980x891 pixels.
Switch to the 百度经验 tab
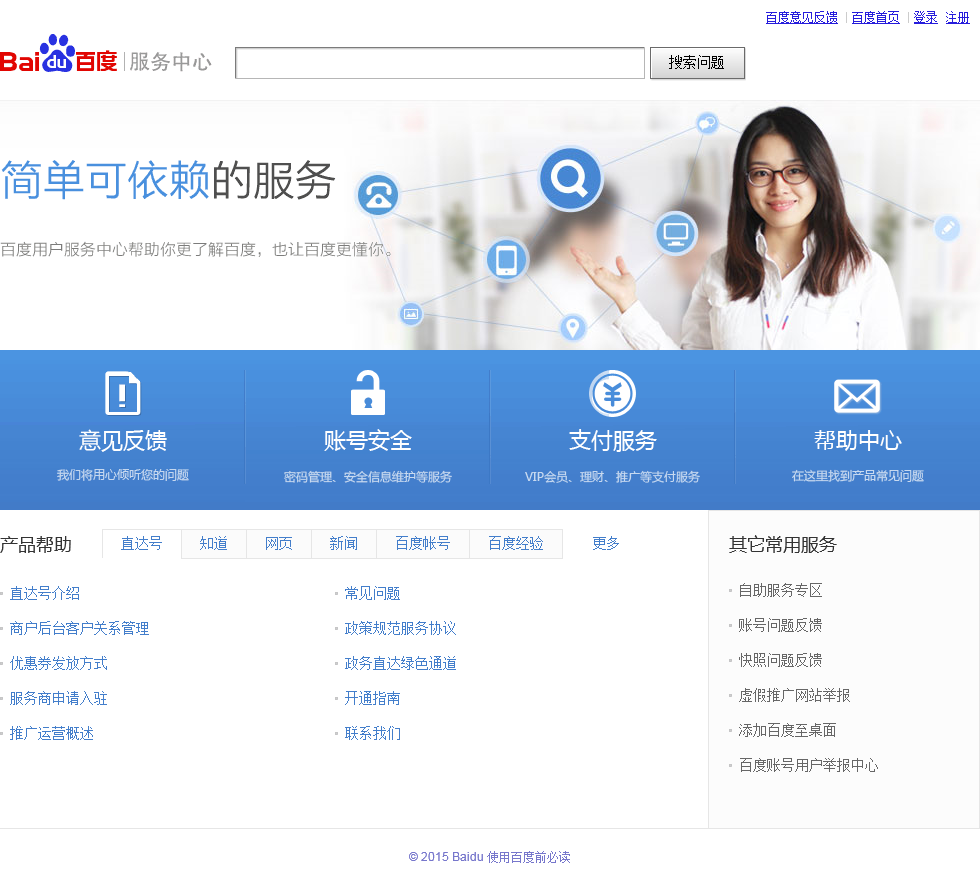516,544
